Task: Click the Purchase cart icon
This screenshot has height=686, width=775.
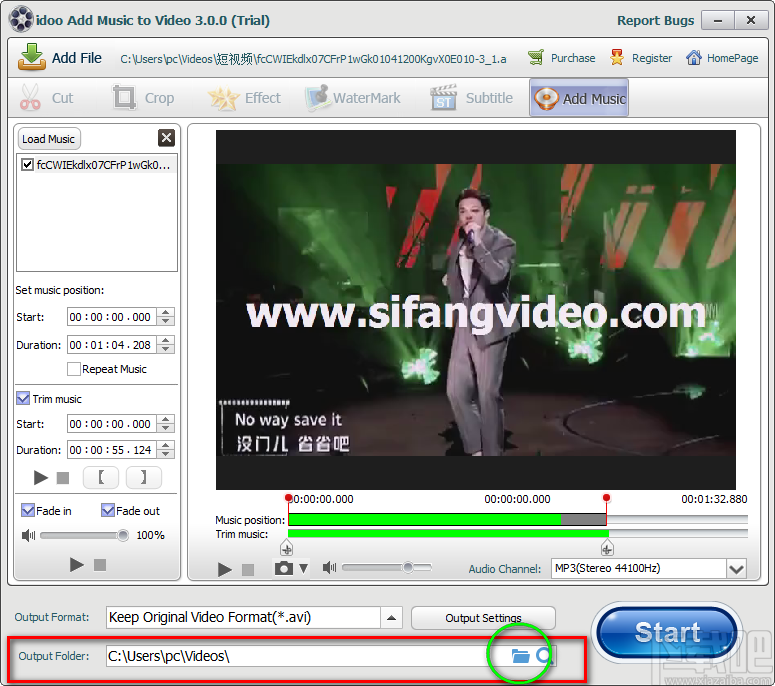Action: 535,58
